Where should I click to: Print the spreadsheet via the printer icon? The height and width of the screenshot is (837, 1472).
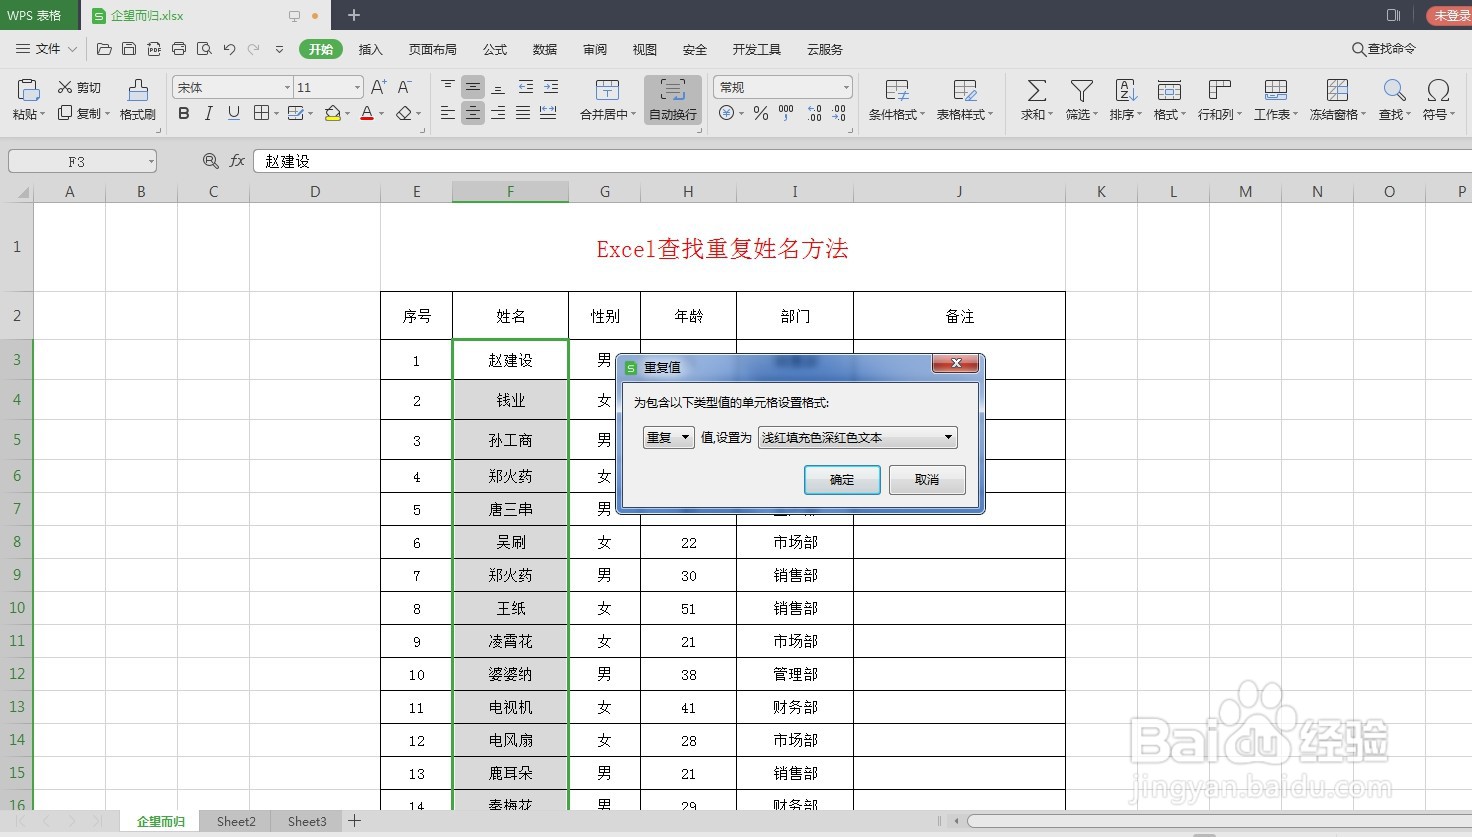(x=179, y=49)
